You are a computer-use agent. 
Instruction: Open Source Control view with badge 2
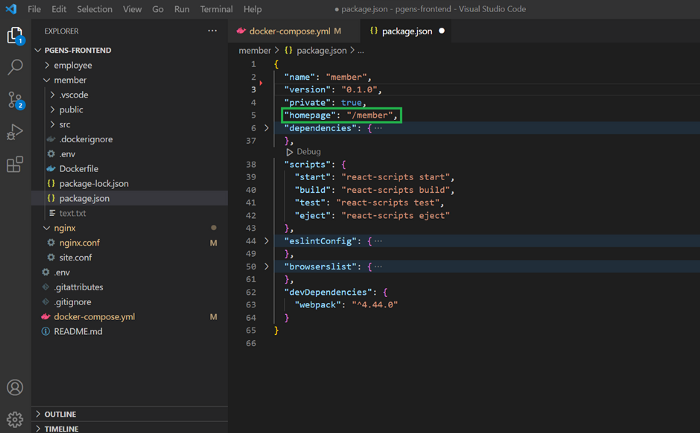[16, 100]
